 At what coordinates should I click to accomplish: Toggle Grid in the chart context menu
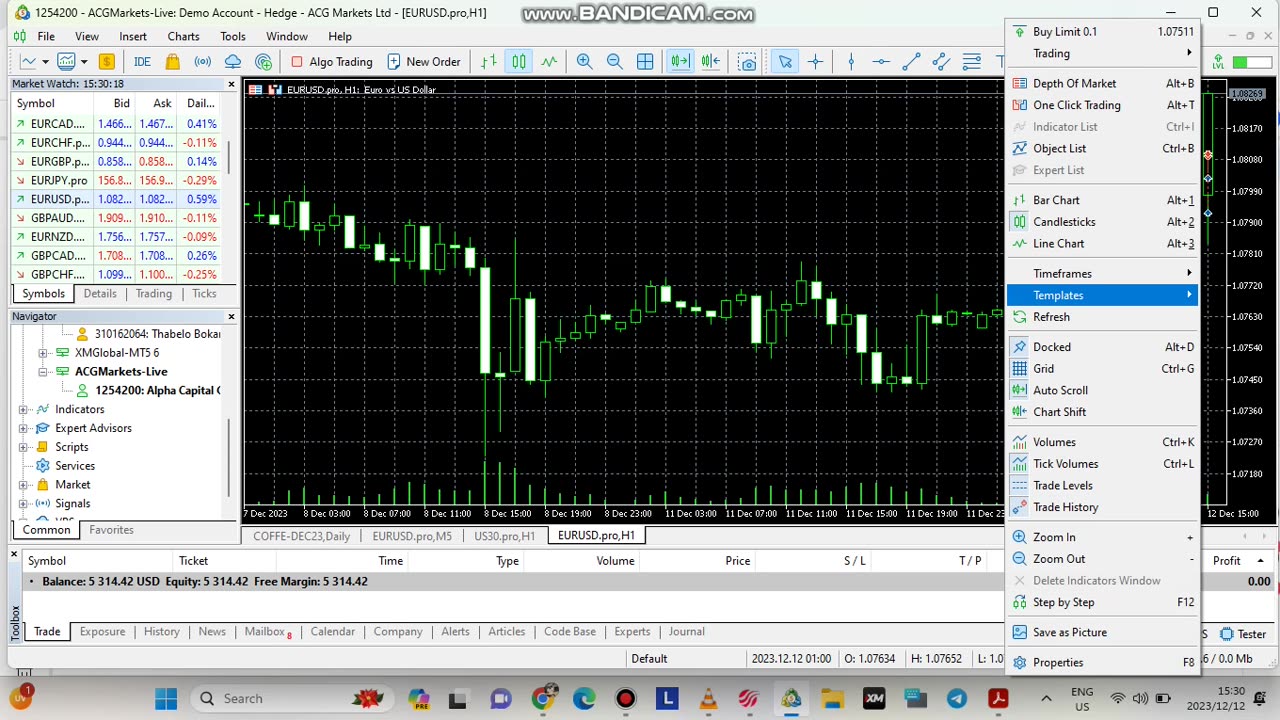tap(1103, 368)
